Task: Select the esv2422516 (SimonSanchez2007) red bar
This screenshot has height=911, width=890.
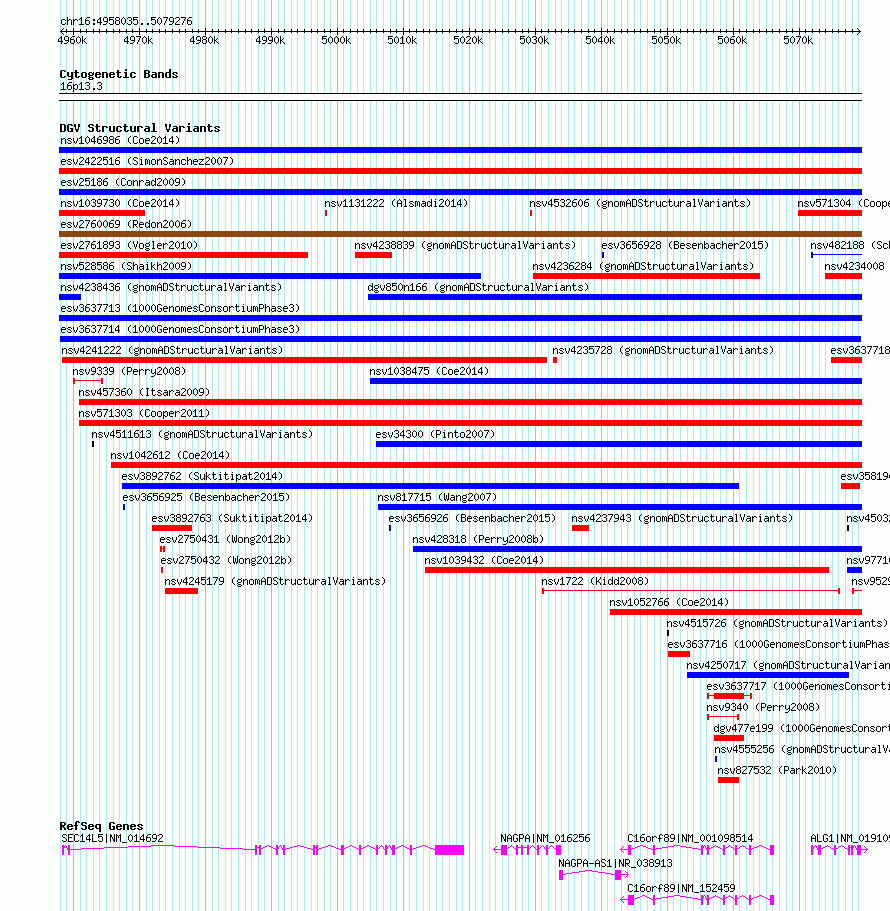Action: click(x=460, y=171)
